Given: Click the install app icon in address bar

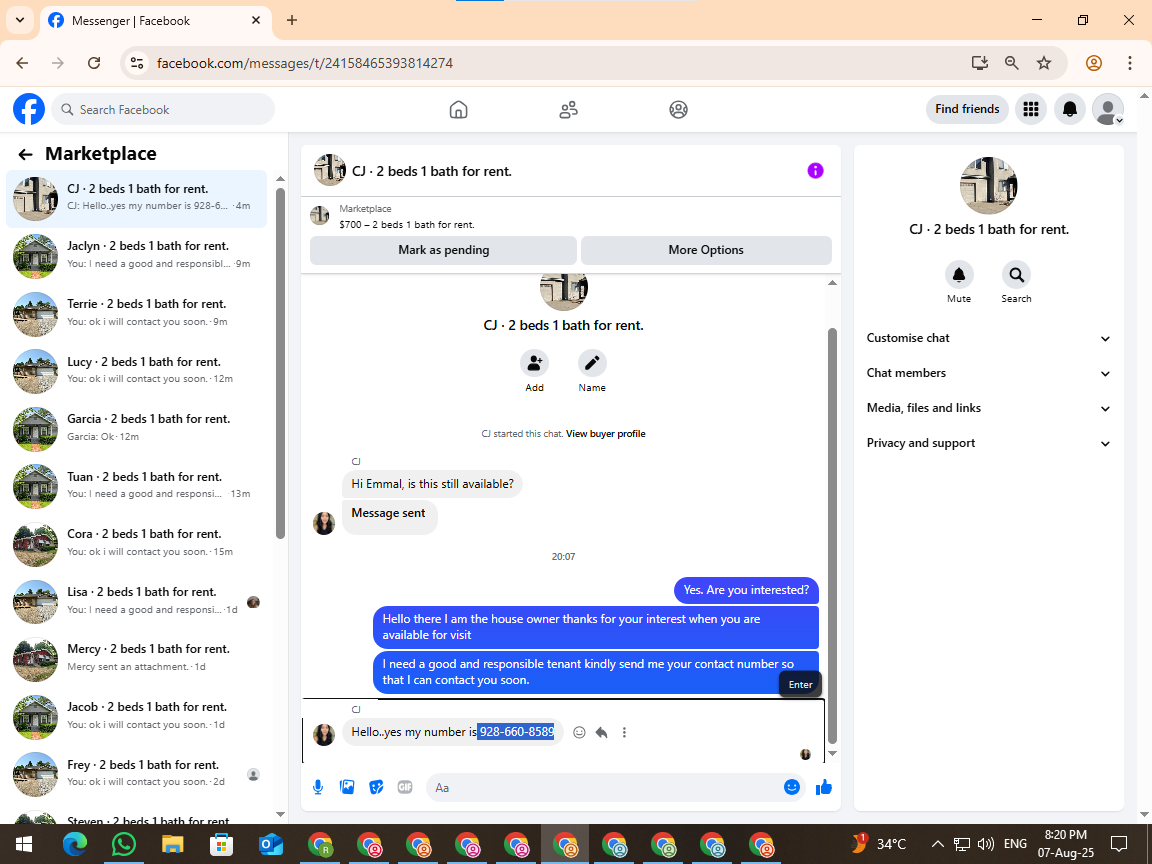Looking at the screenshot, I should pos(979,63).
